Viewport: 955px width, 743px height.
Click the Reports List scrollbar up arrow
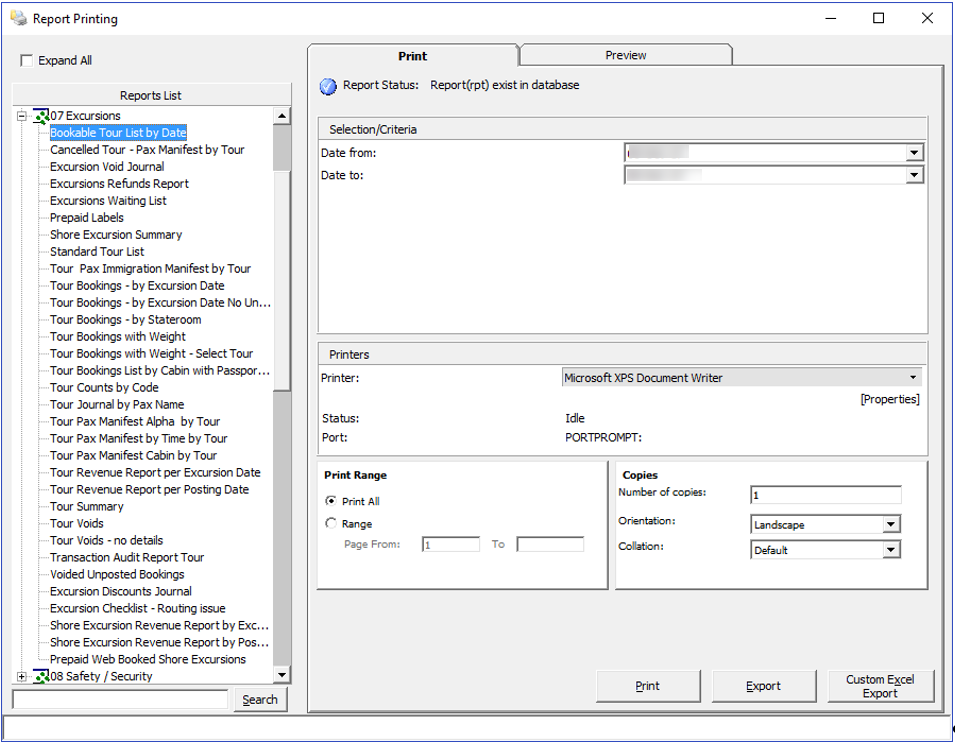pos(281,114)
